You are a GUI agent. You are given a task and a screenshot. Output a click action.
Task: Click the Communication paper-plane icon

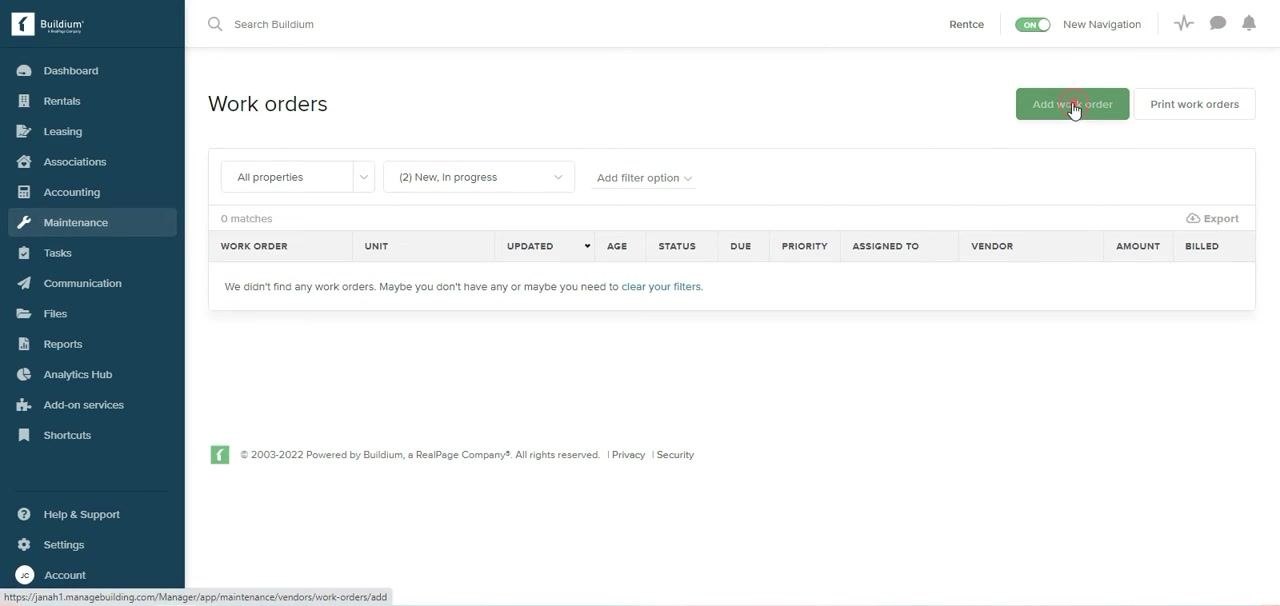coord(24,283)
